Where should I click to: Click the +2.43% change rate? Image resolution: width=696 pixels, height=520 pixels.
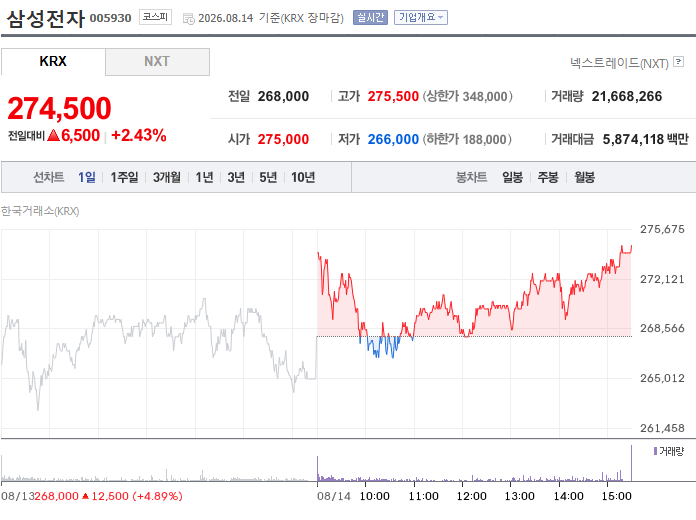point(138,135)
